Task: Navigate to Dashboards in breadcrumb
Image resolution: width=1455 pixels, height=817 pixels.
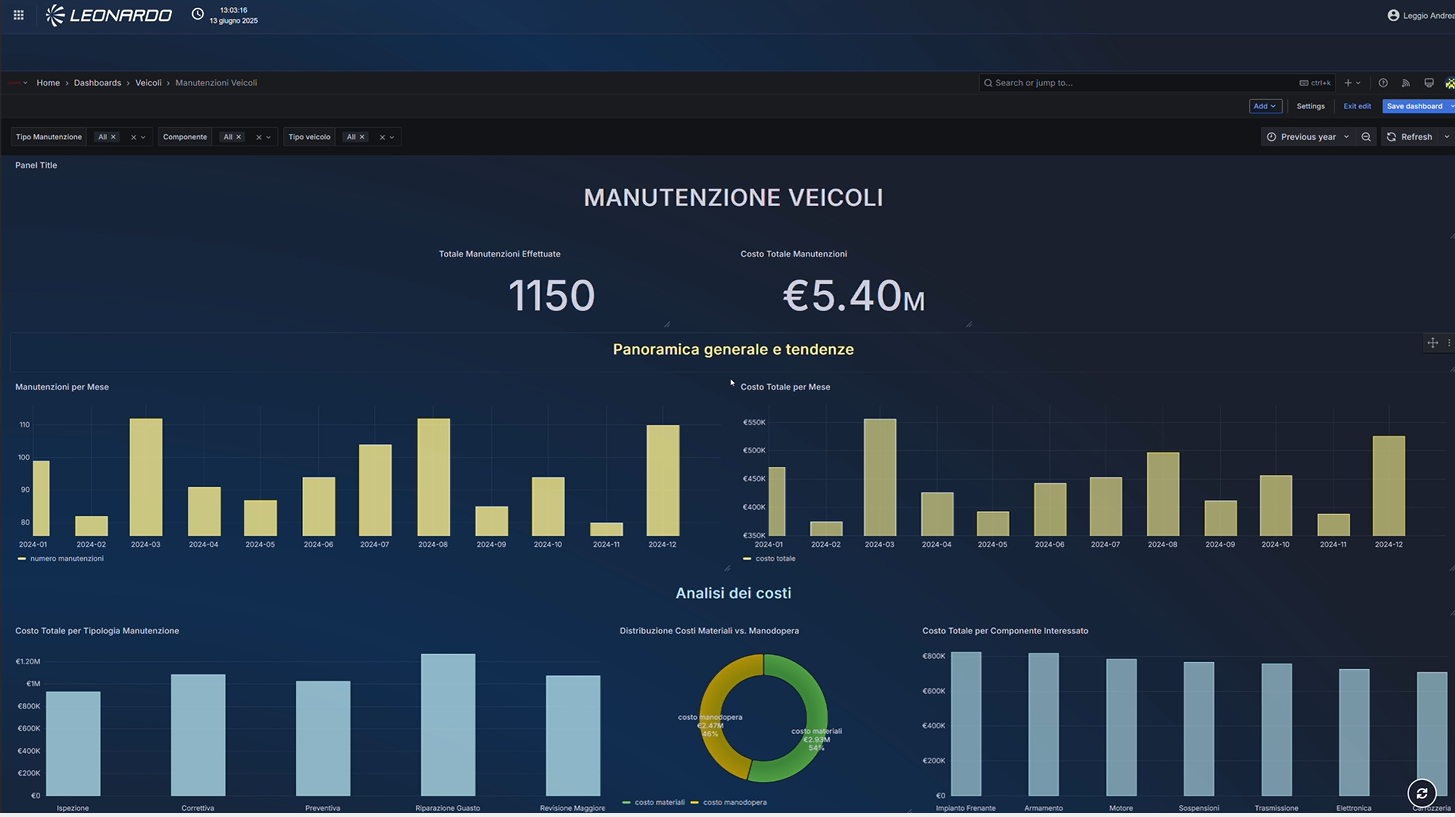Action: tap(97, 83)
